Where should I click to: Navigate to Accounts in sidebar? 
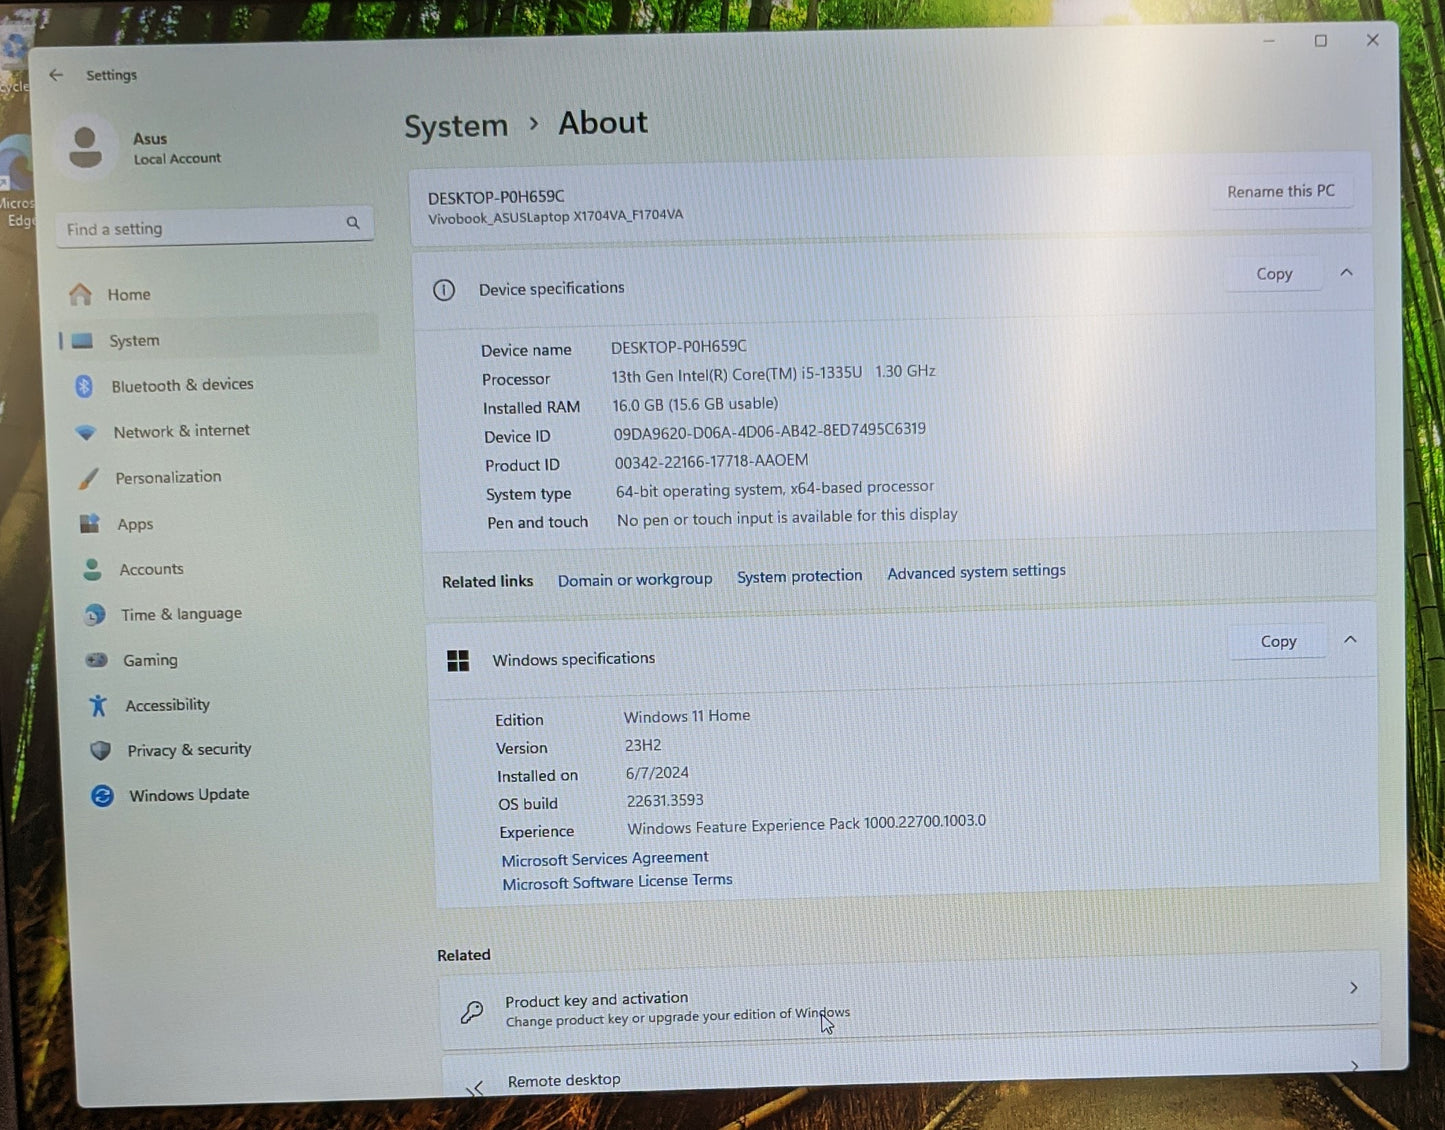pyautogui.click(x=151, y=569)
